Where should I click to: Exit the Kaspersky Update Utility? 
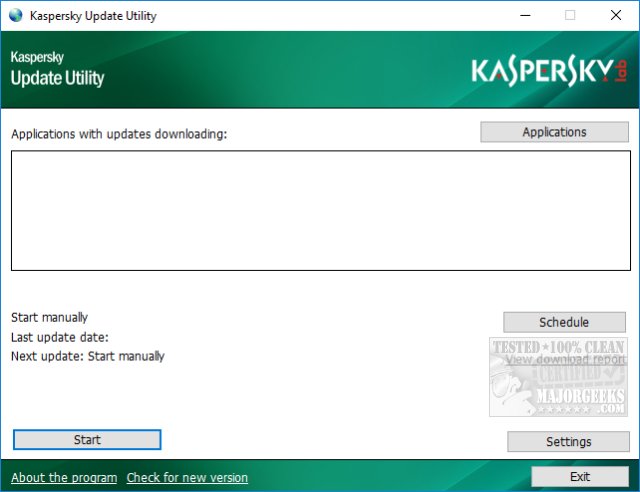pyautogui.click(x=580, y=476)
